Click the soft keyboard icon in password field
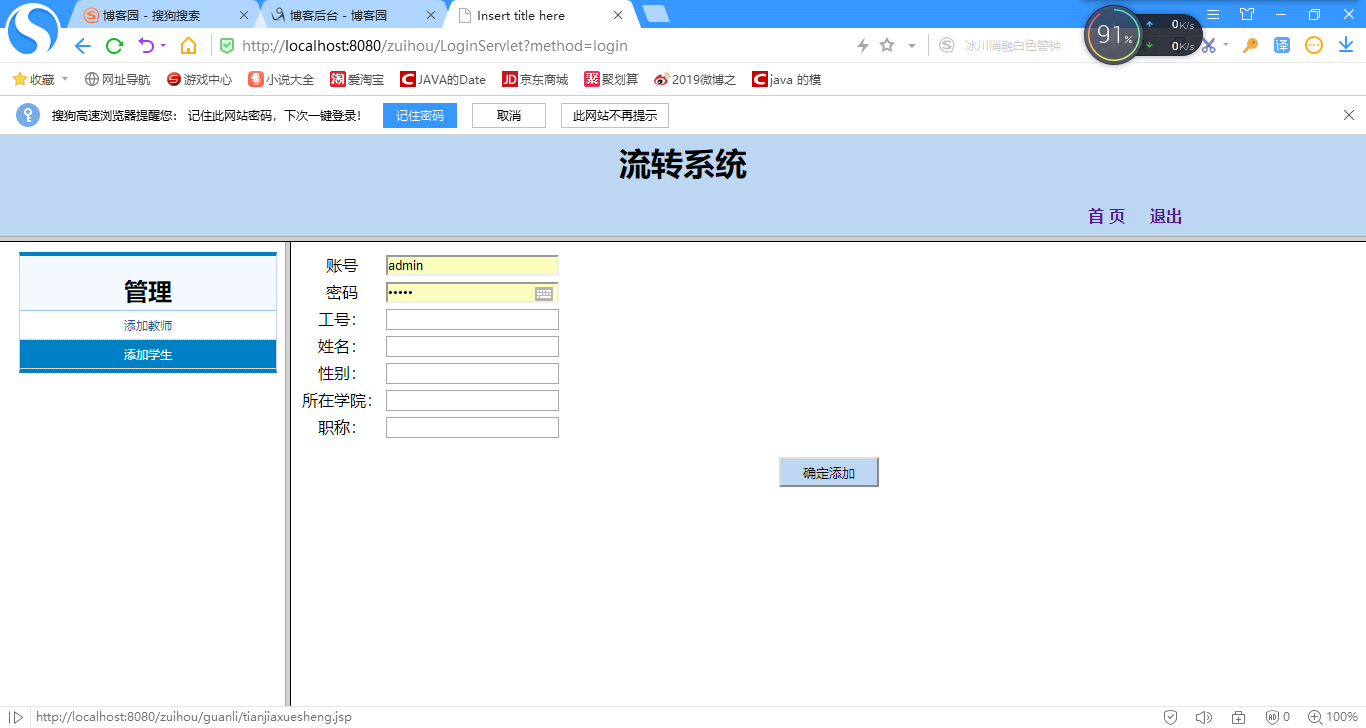1366x728 pixels. [544, 293]
